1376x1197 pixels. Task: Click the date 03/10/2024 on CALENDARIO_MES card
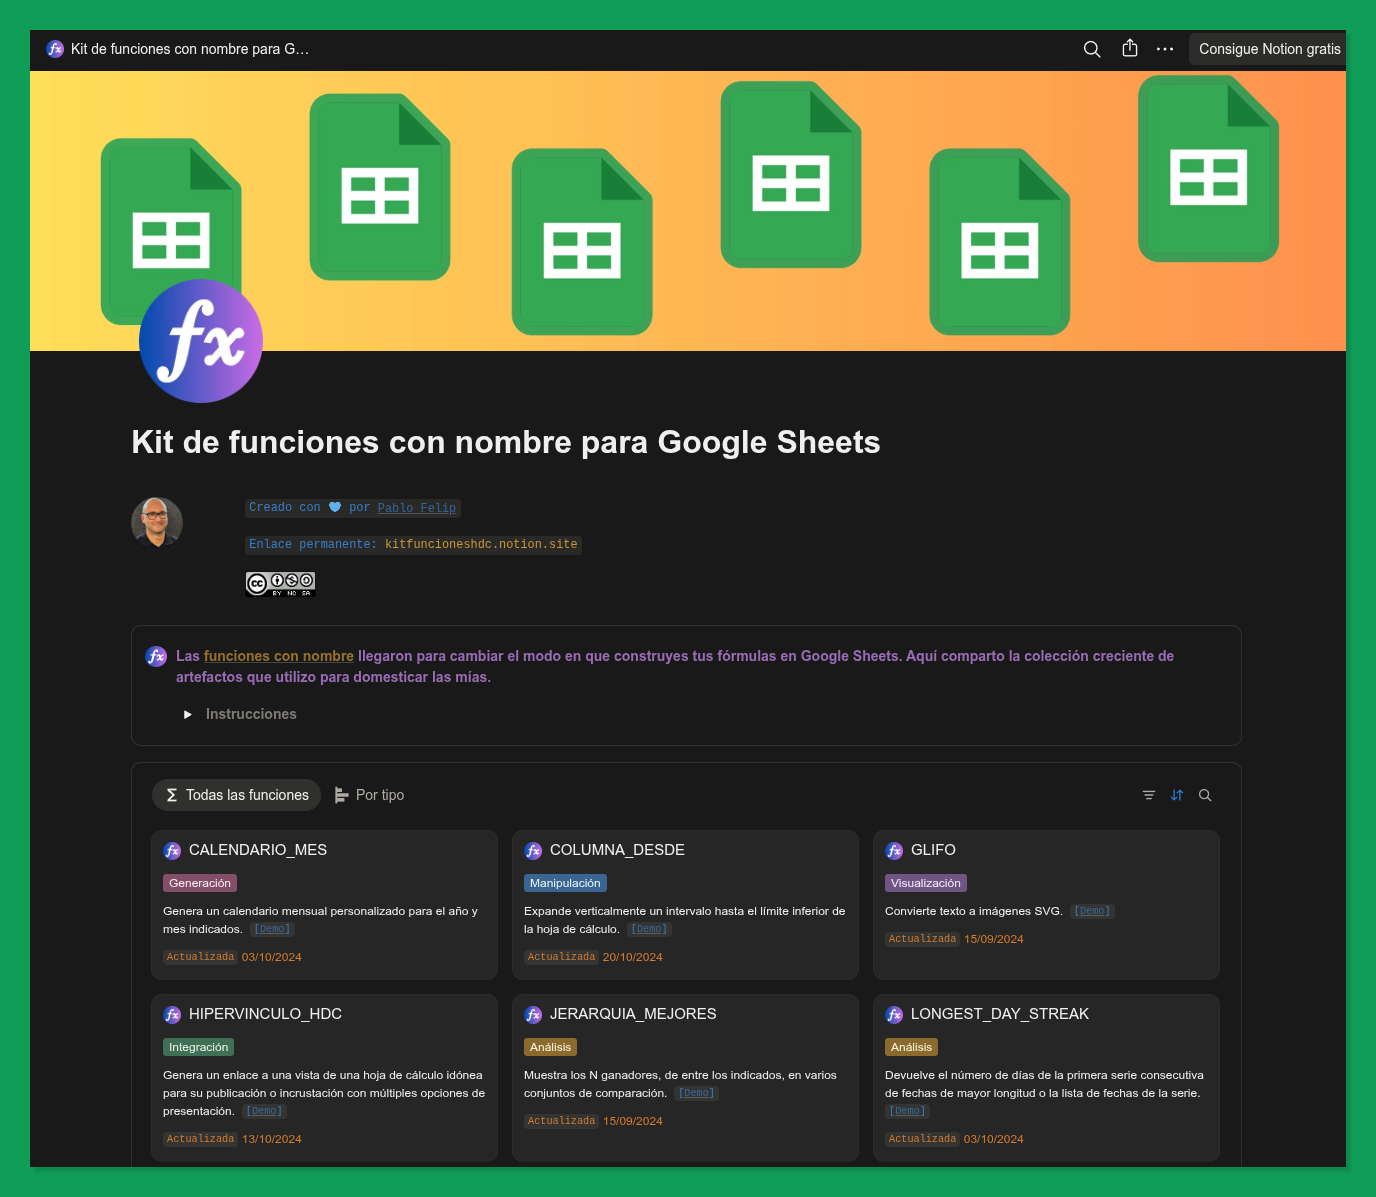(272, 957)
